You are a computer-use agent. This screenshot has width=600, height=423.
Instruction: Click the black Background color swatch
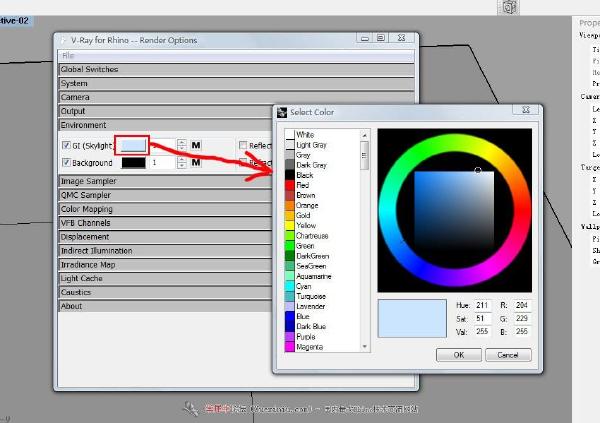click(x=133, y=163)
